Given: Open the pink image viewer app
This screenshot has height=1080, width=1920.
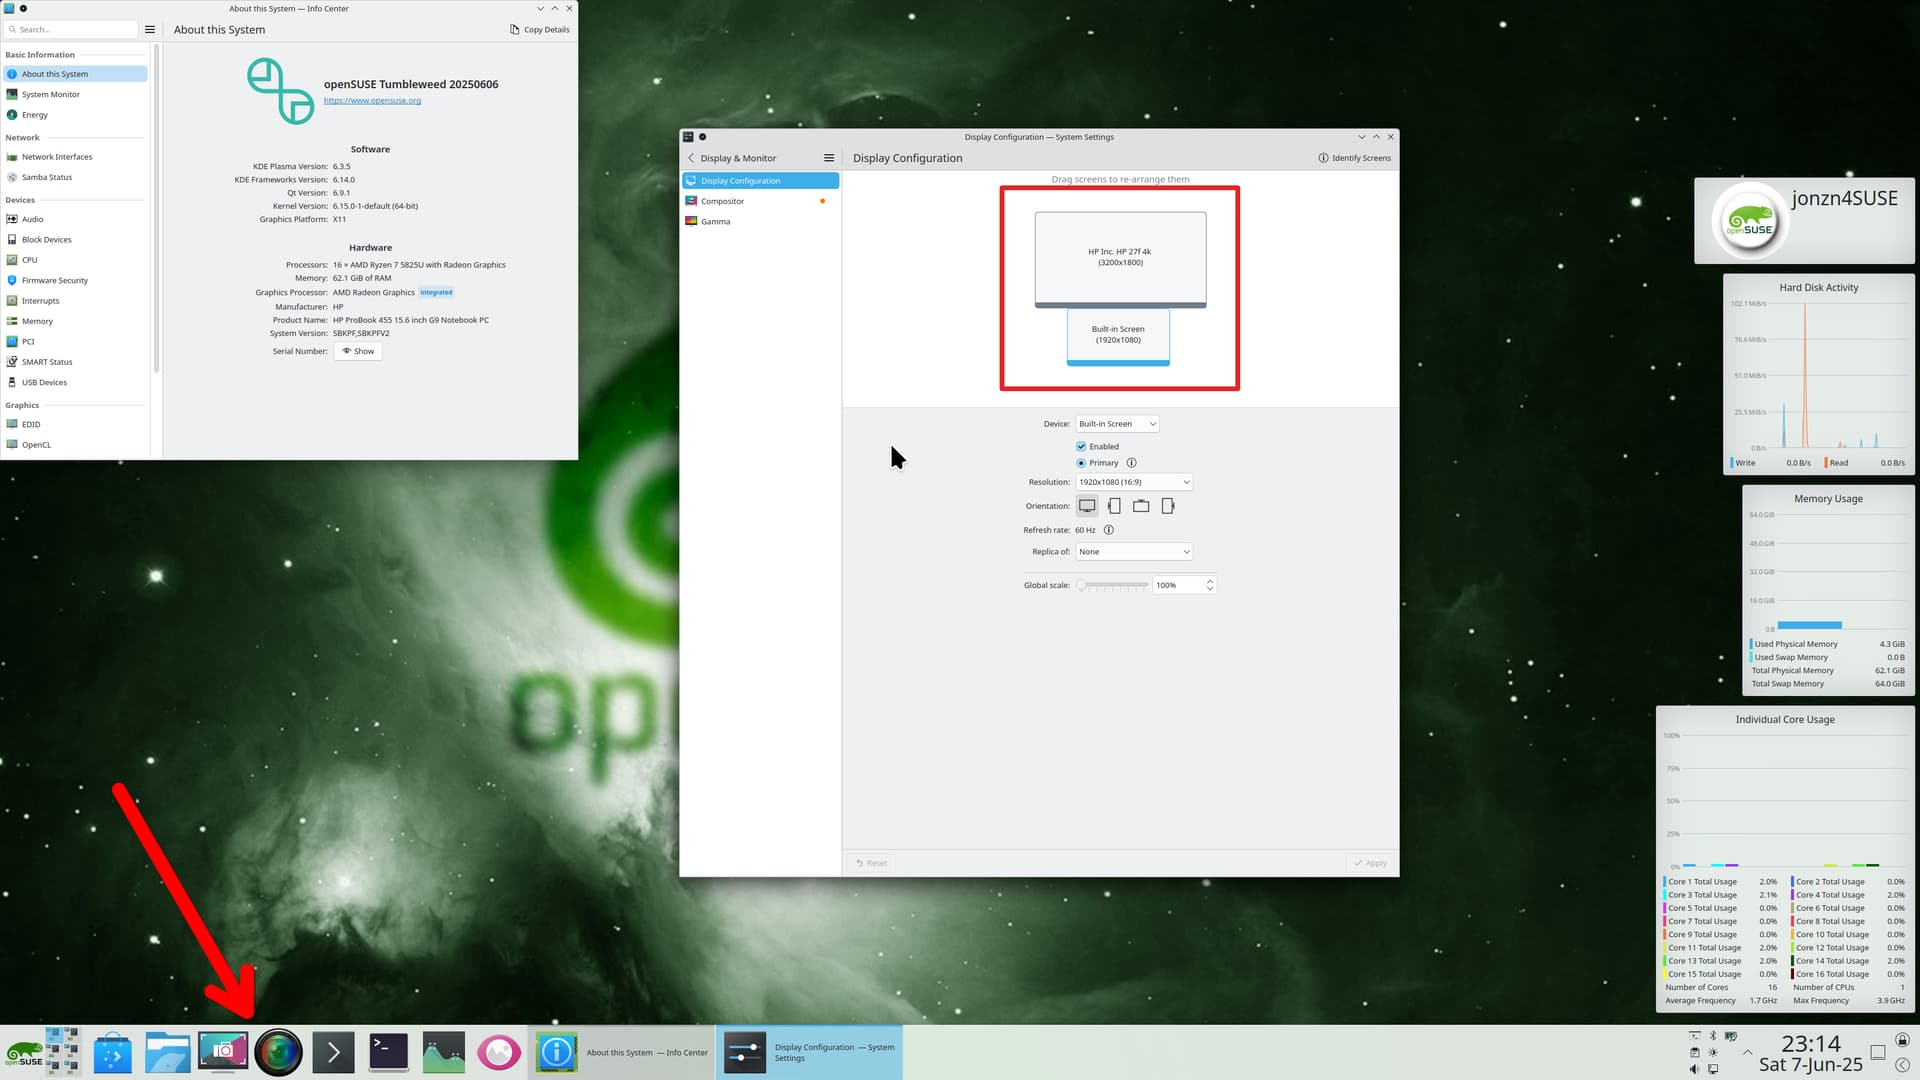Looking at the screenshot, I should (x=498, y=1052).
